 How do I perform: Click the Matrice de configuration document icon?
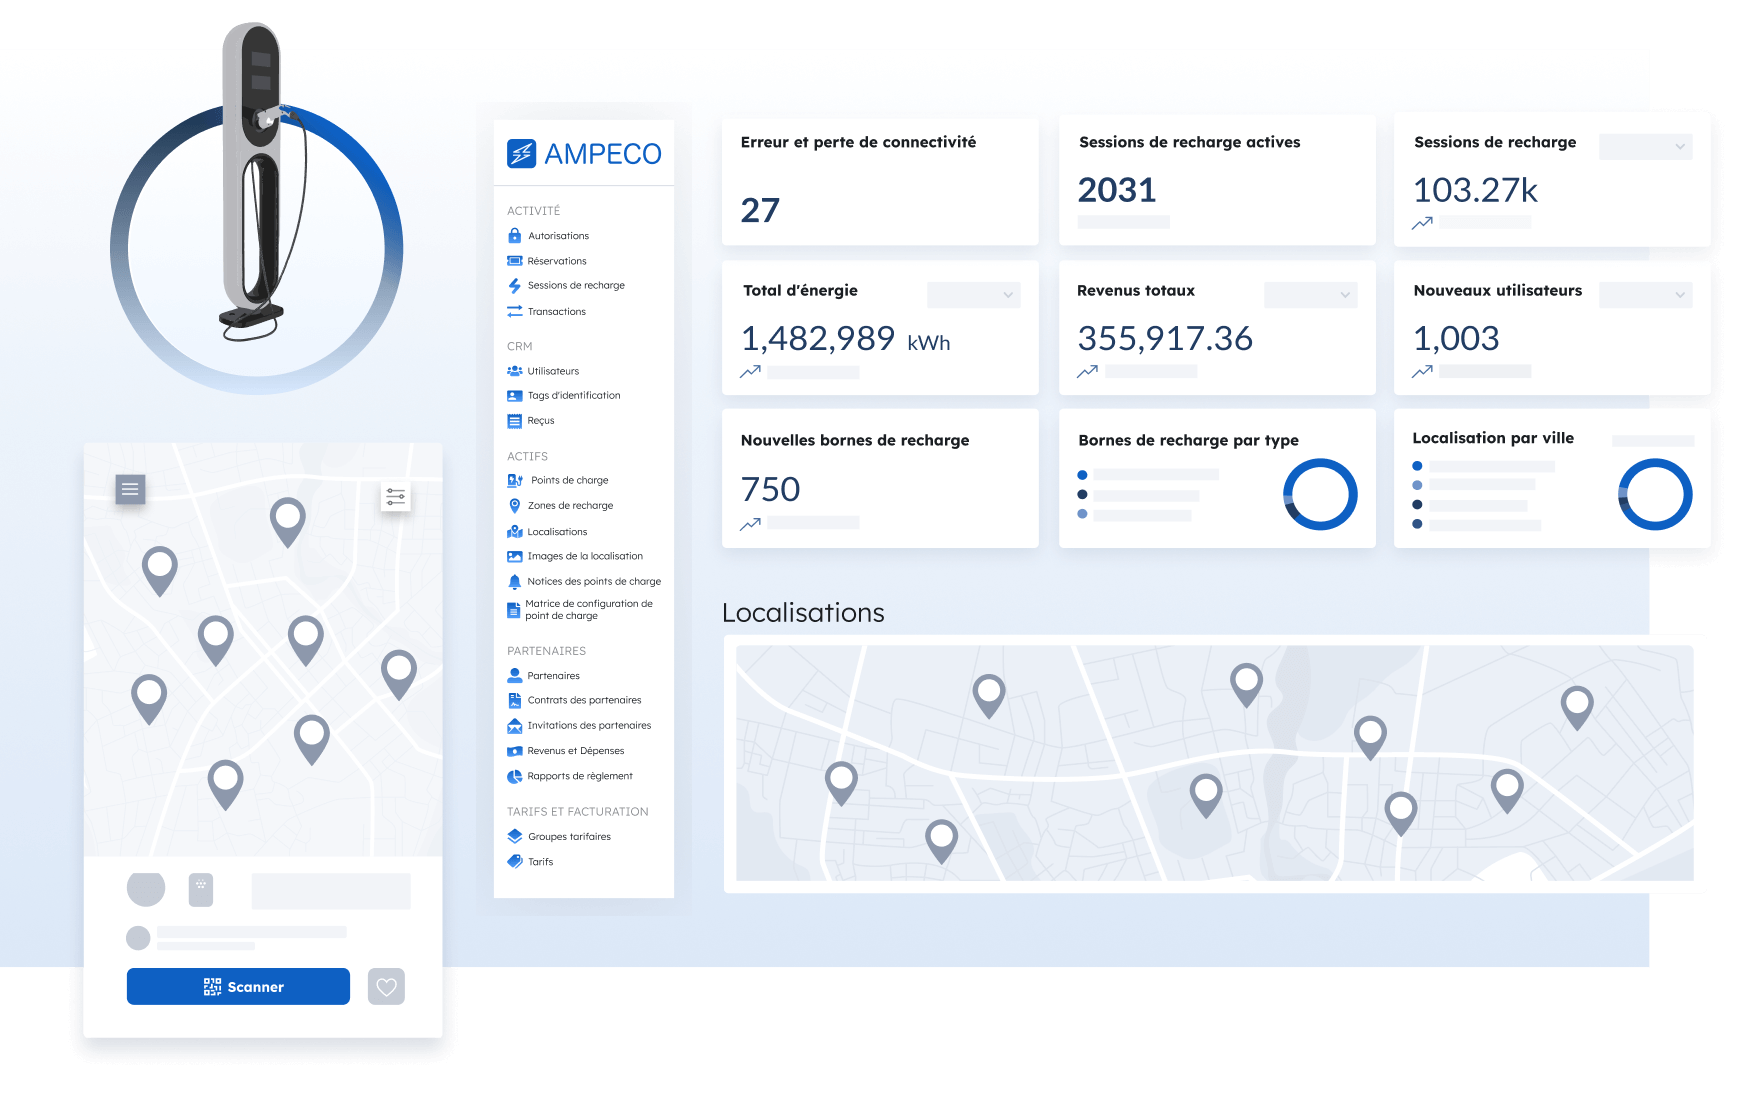tap(513, 610)
